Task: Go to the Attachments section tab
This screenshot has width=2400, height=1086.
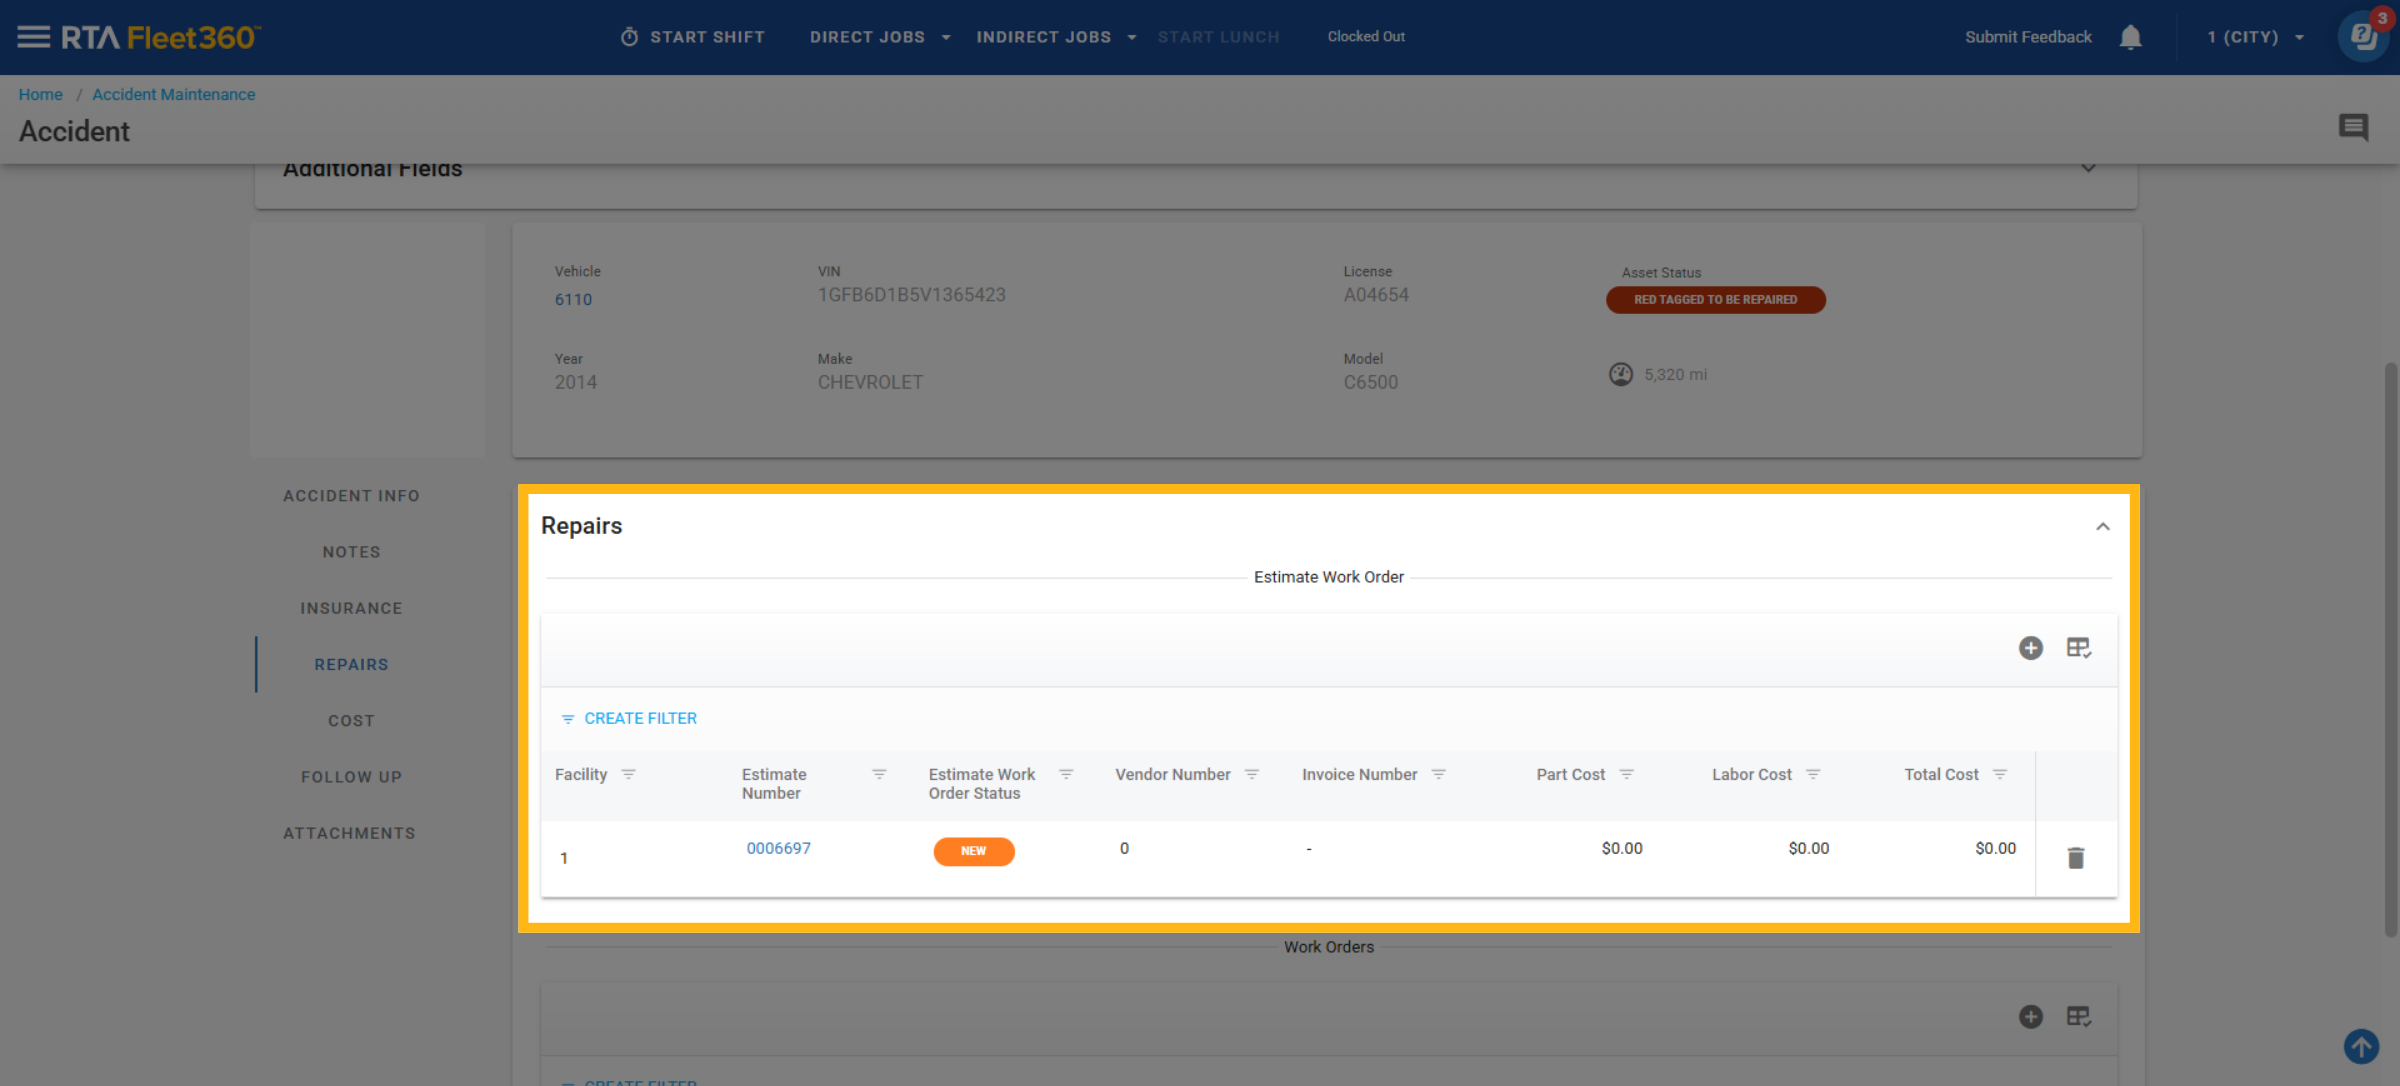Action: pyautogui.click(x=349, y=833)
